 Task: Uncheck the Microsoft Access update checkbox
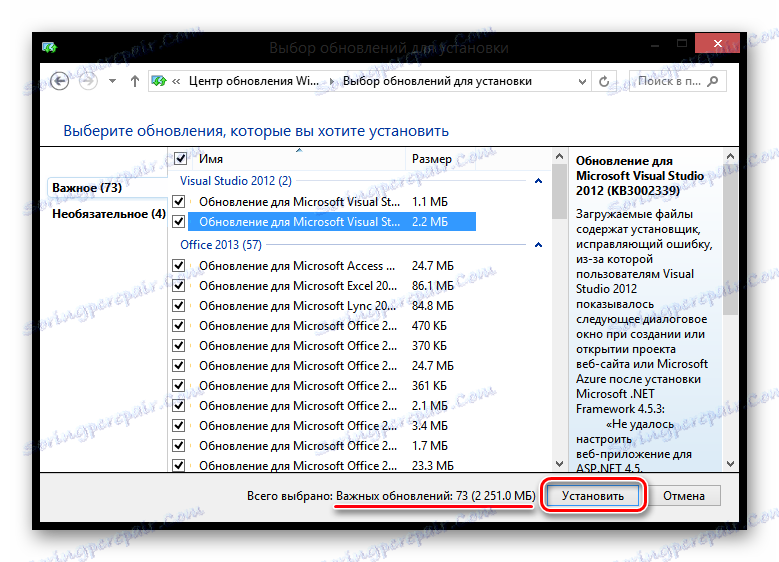pyautogui.click(x=178, y=265)
